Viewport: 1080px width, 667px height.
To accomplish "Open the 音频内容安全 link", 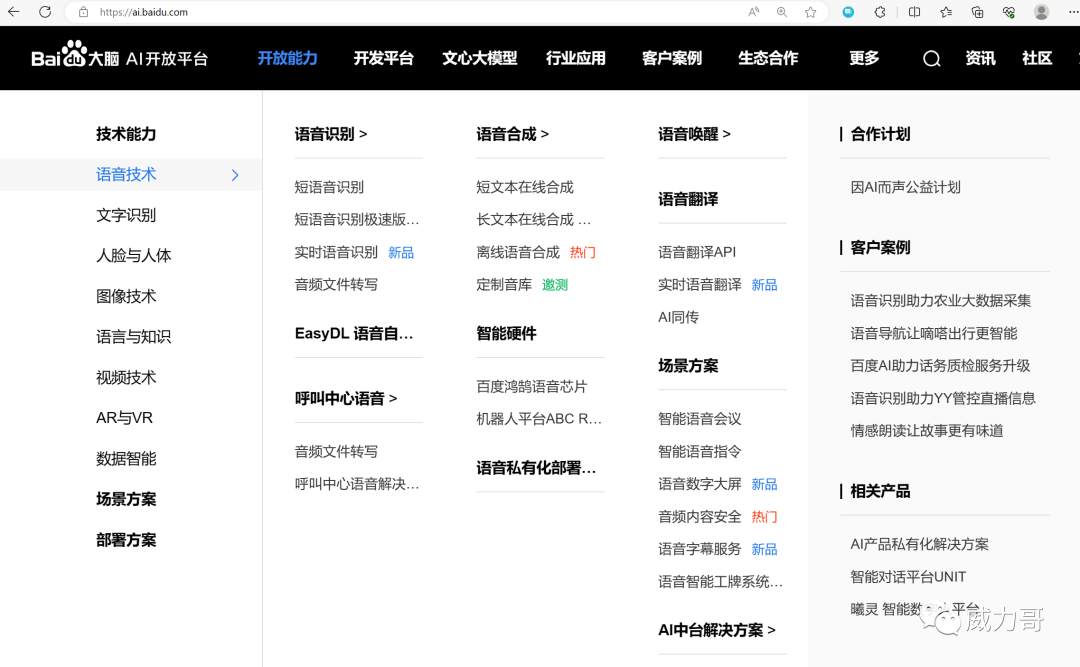I will click(700, 516).
